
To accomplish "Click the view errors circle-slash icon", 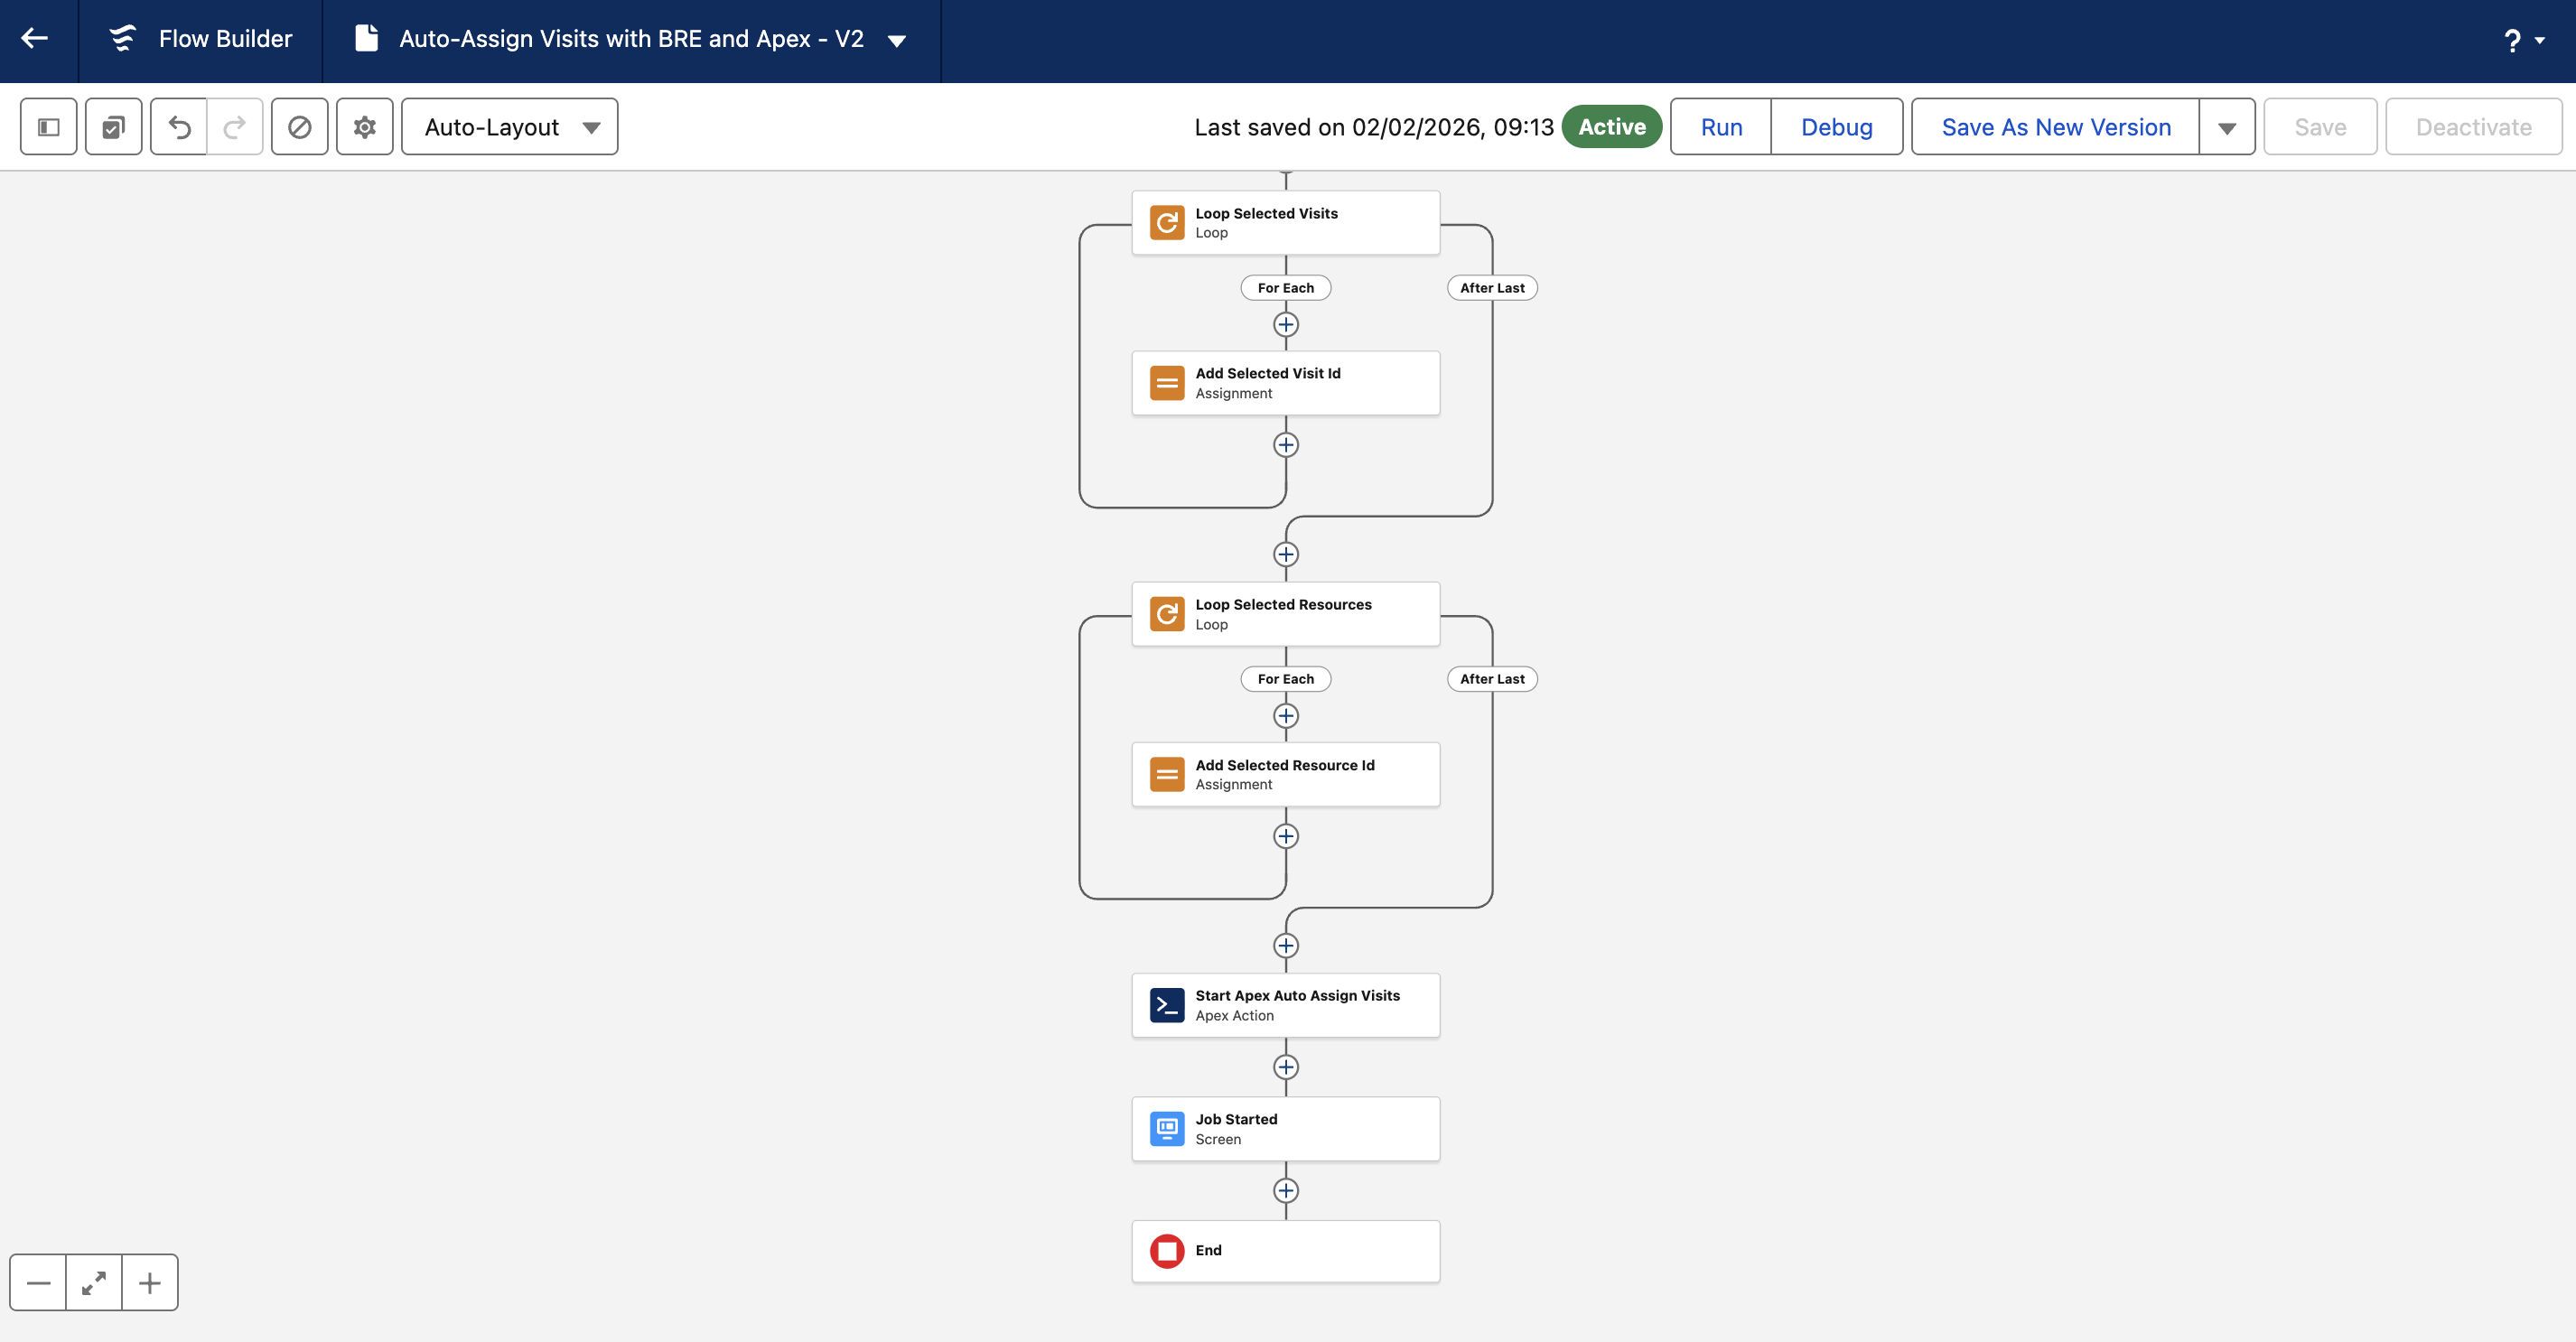I will tap(299, 127).
